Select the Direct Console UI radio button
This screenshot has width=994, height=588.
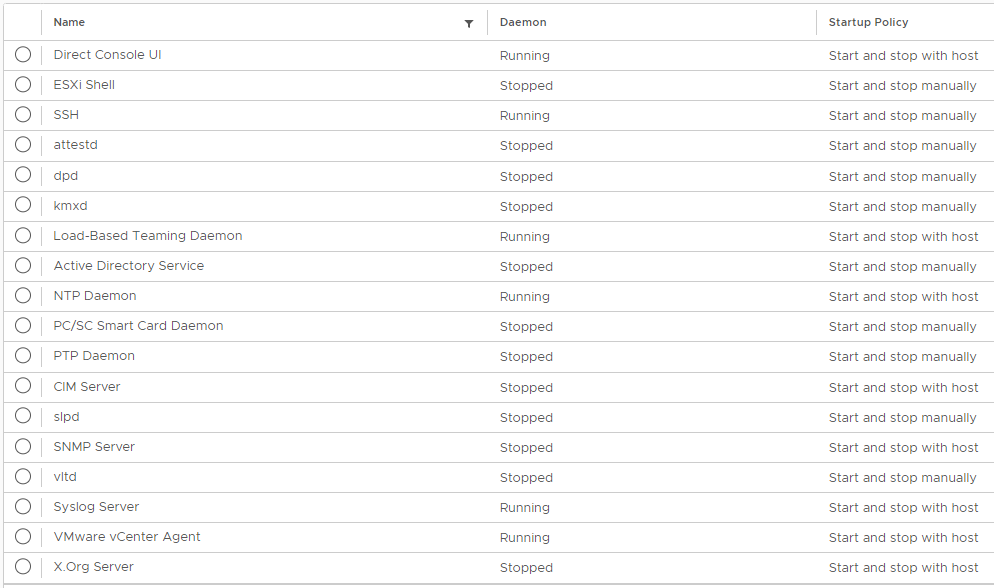[x=23, y=54]
